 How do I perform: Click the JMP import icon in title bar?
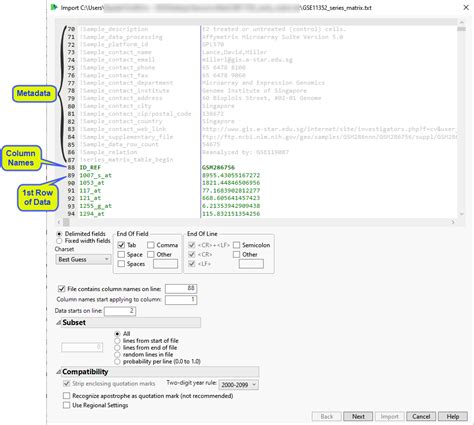pyautogui.click(x=54, y=7)
